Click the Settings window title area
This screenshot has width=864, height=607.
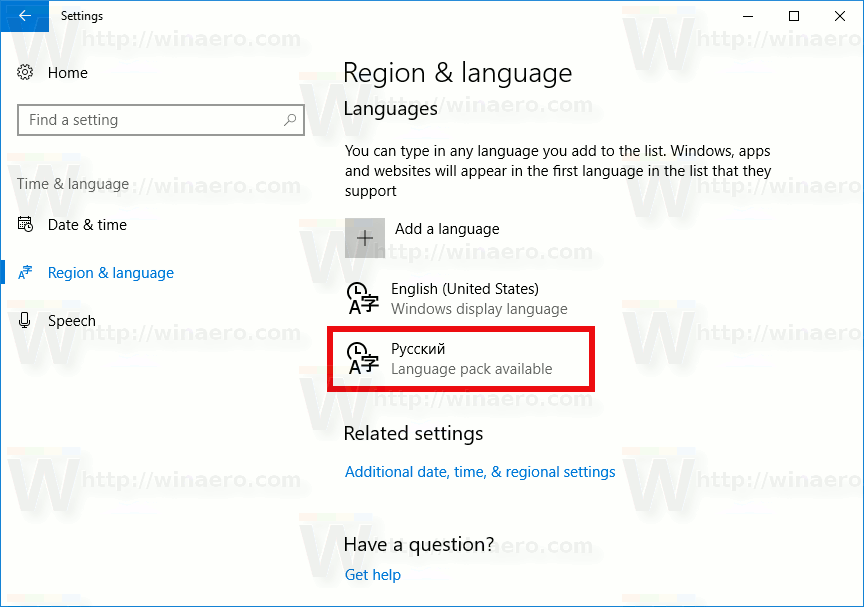tap(82, 16)
